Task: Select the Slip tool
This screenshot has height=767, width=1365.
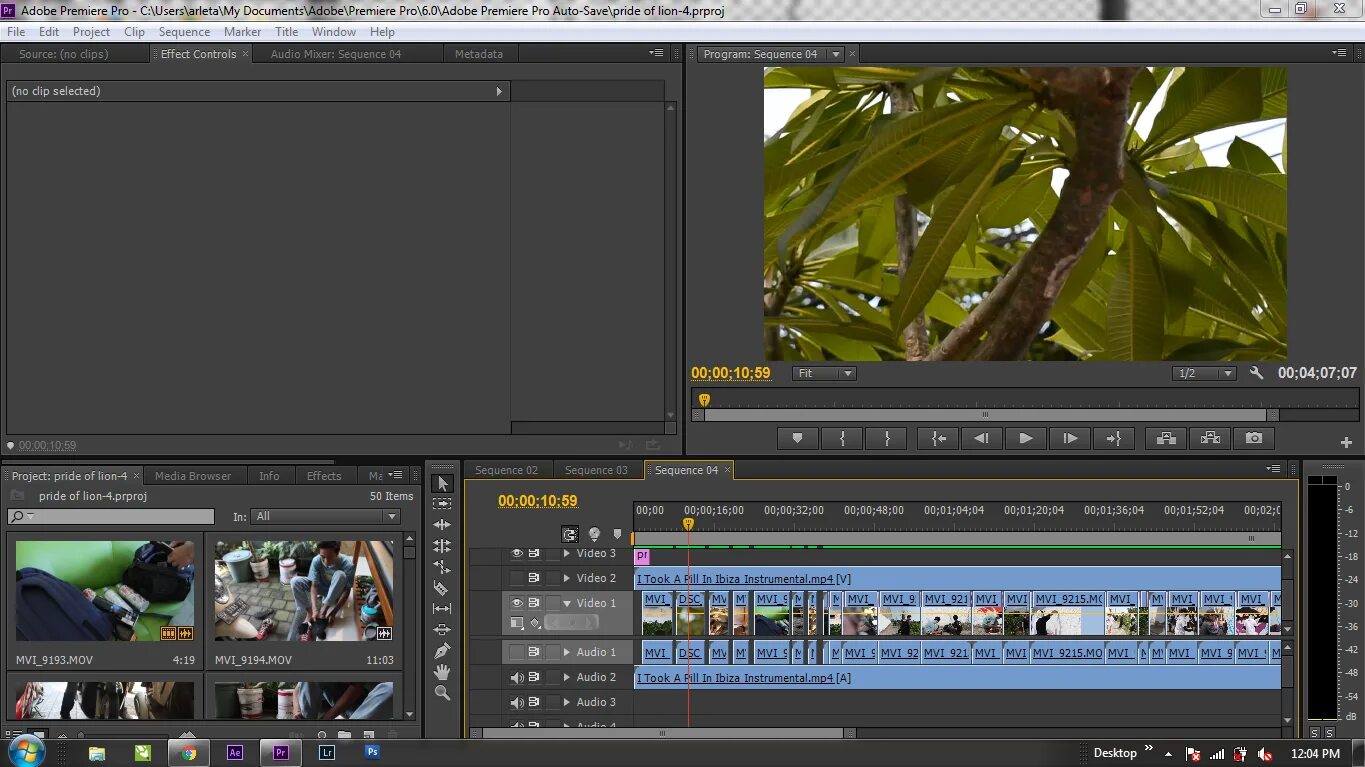Action: coord(442,609)
